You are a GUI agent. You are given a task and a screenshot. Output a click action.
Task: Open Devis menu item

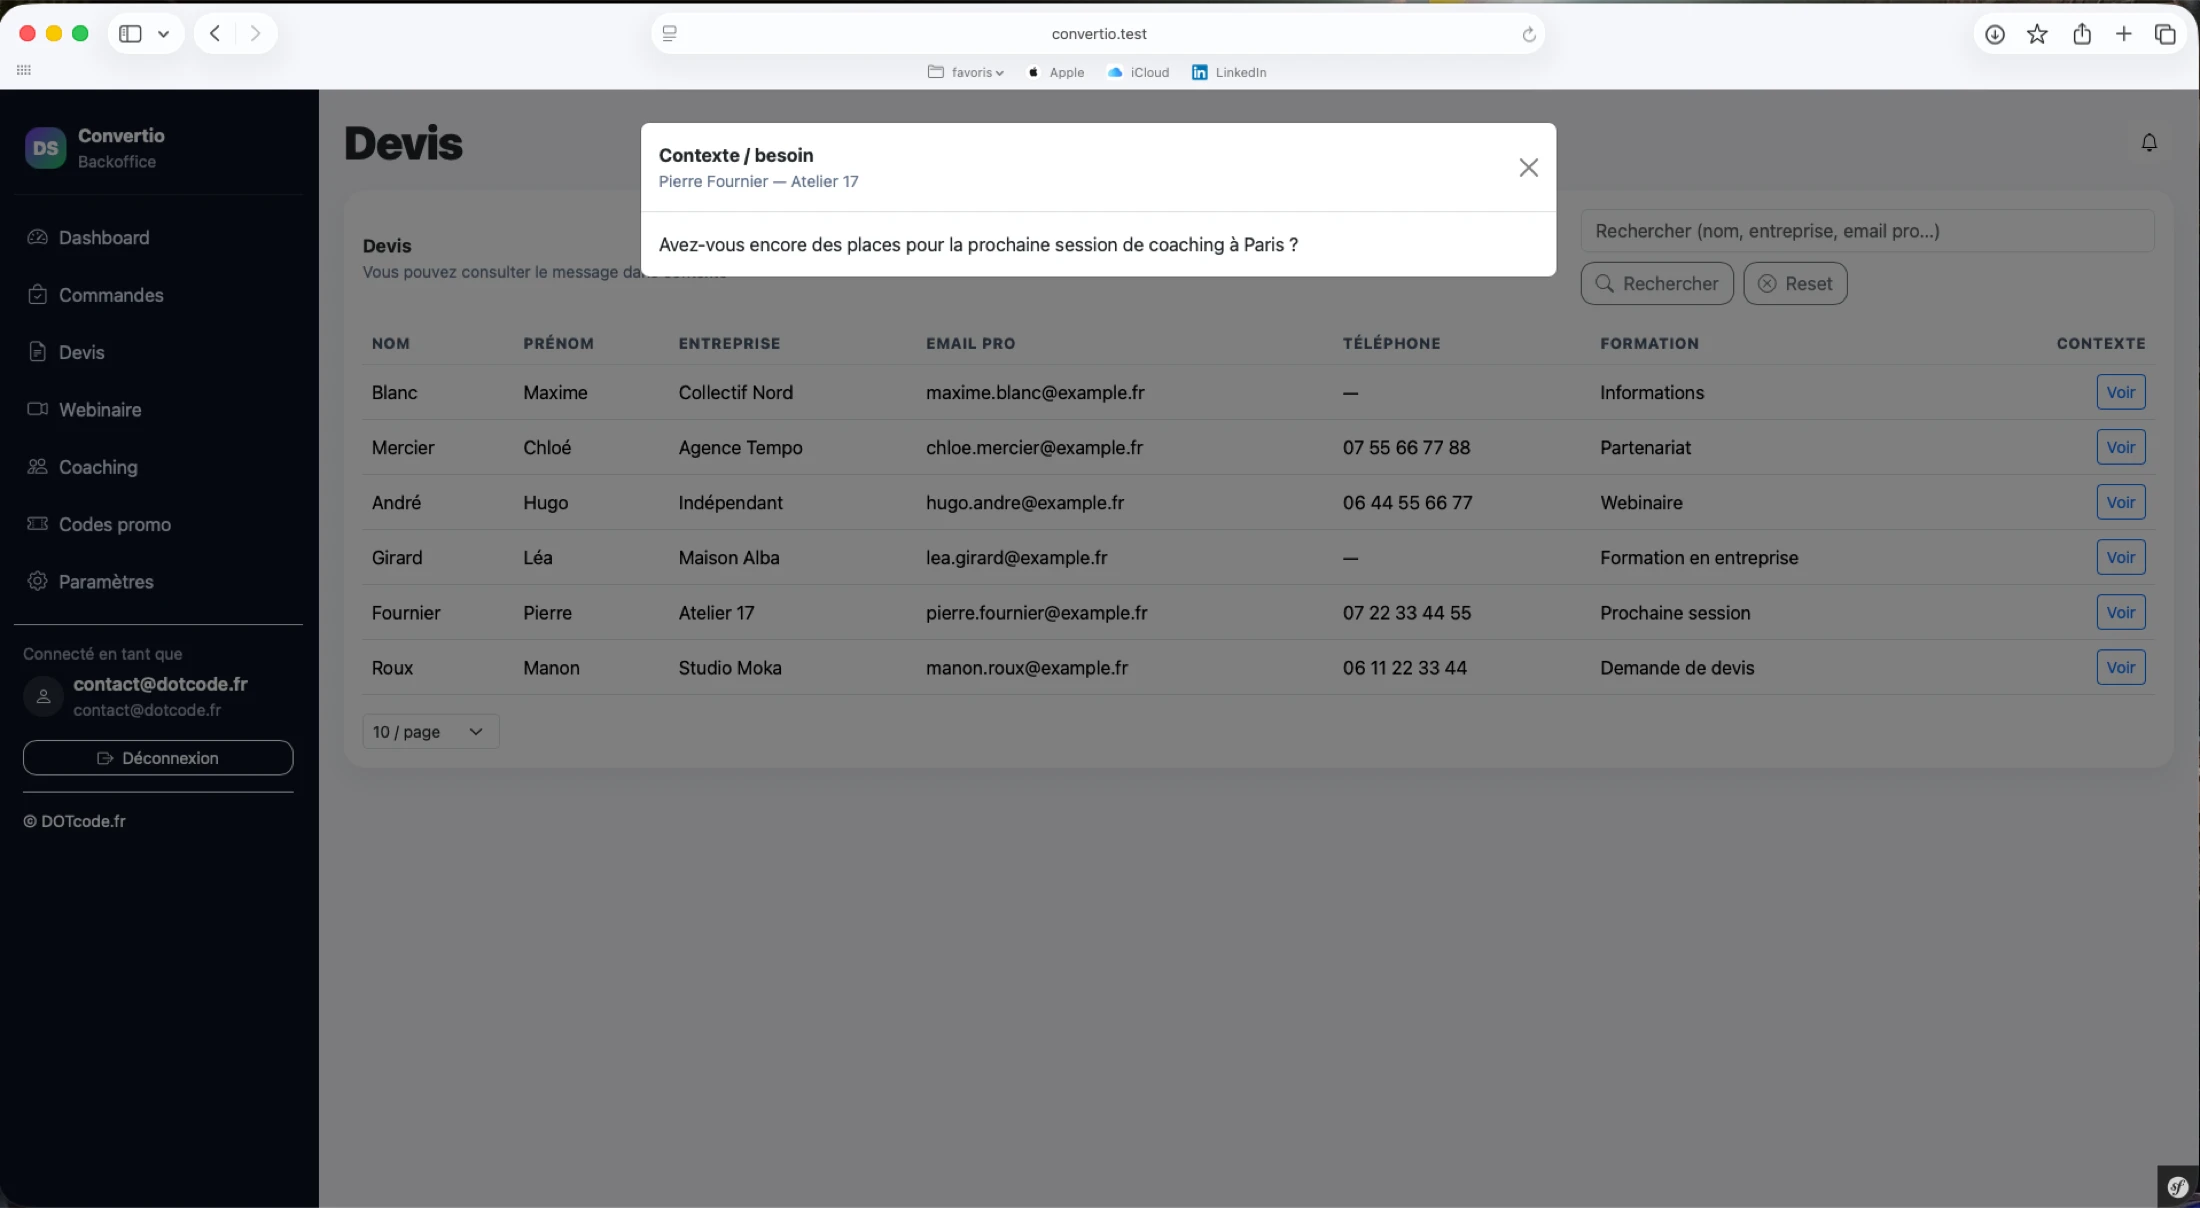pyautogui.click(x=81, y=352)
